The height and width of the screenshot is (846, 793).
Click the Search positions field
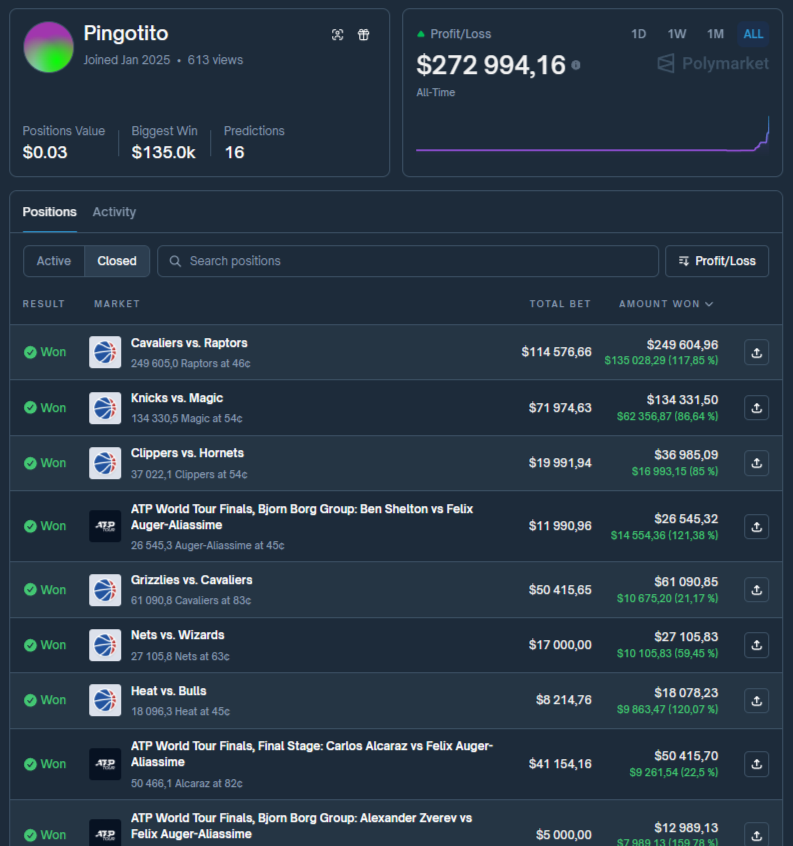click(x=408, y=261)
